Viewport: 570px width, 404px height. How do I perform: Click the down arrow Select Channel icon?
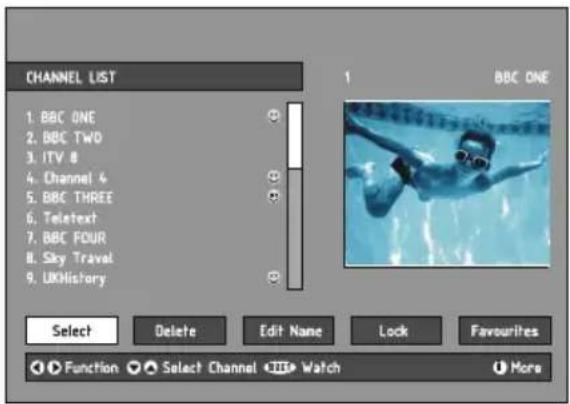coord(133,368)
